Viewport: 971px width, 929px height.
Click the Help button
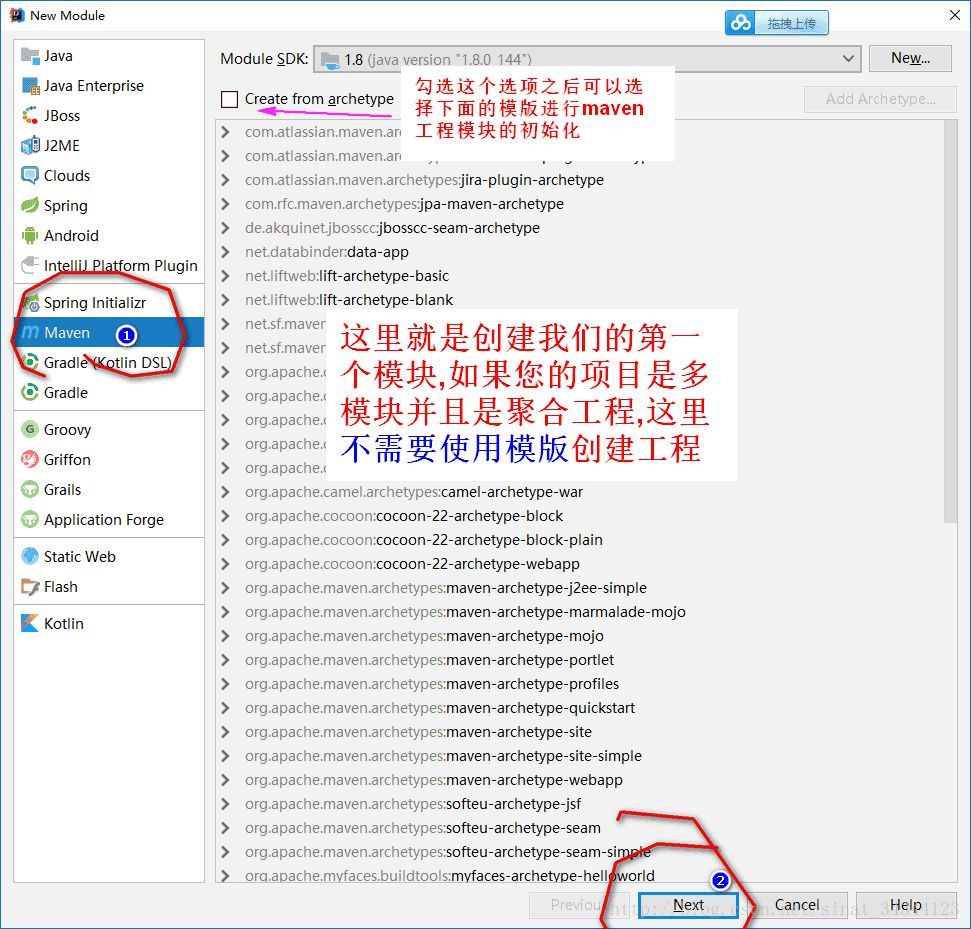coord(905,905)
